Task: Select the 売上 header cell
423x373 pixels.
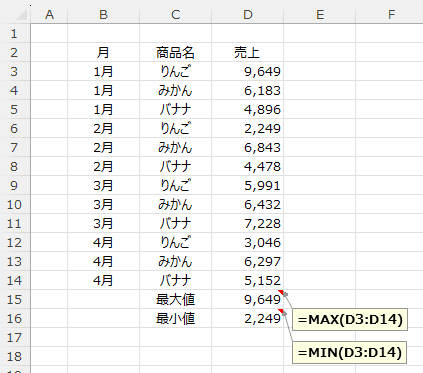Action: pyautogui.click(x=248, y=52)
